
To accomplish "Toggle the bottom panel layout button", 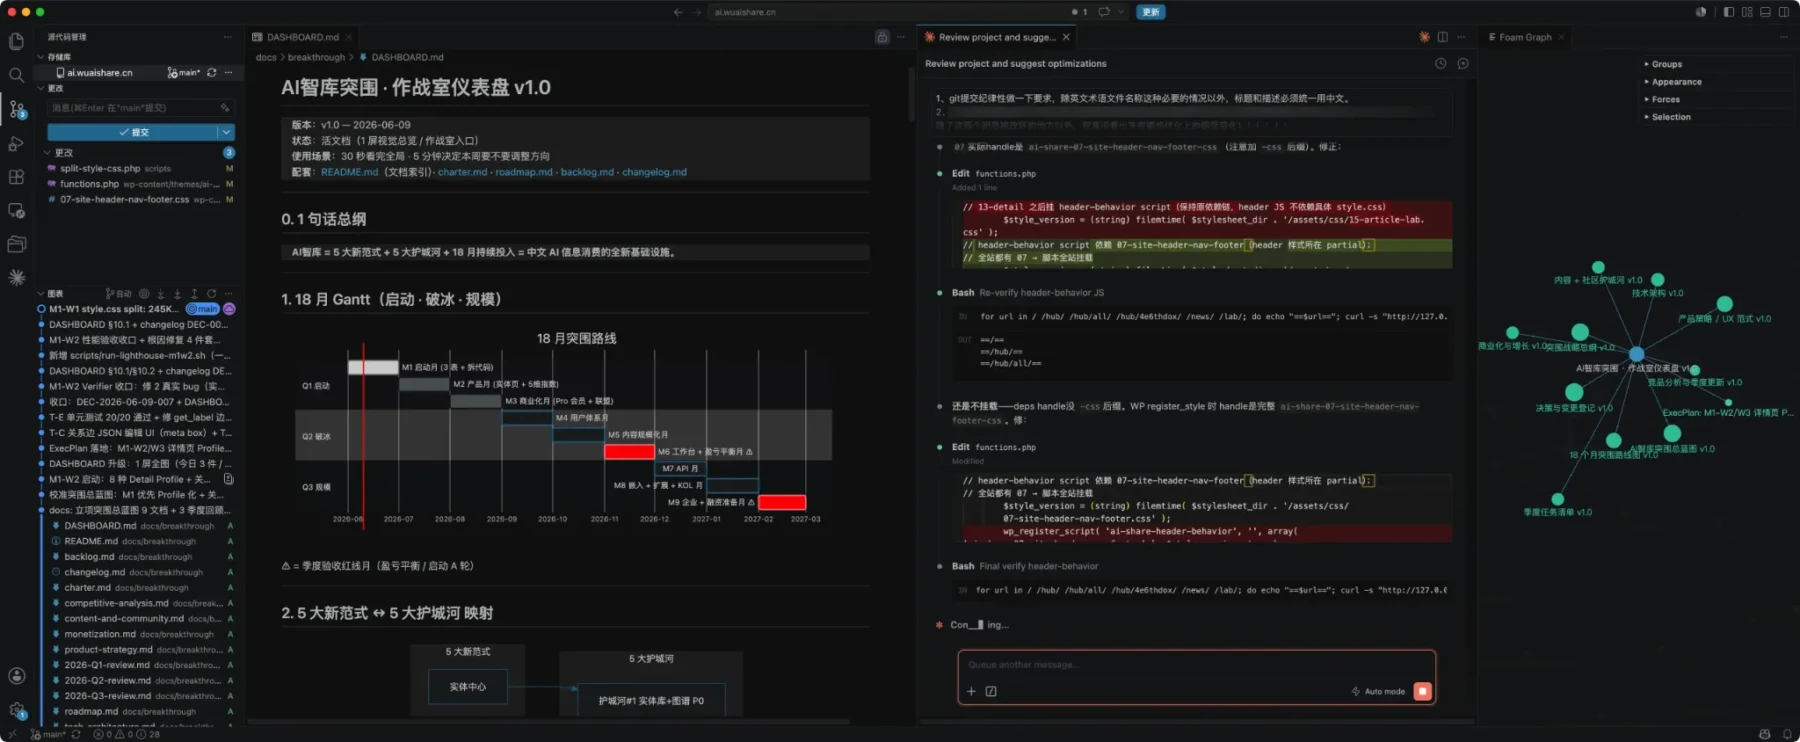I will [x=1765, y=12].
